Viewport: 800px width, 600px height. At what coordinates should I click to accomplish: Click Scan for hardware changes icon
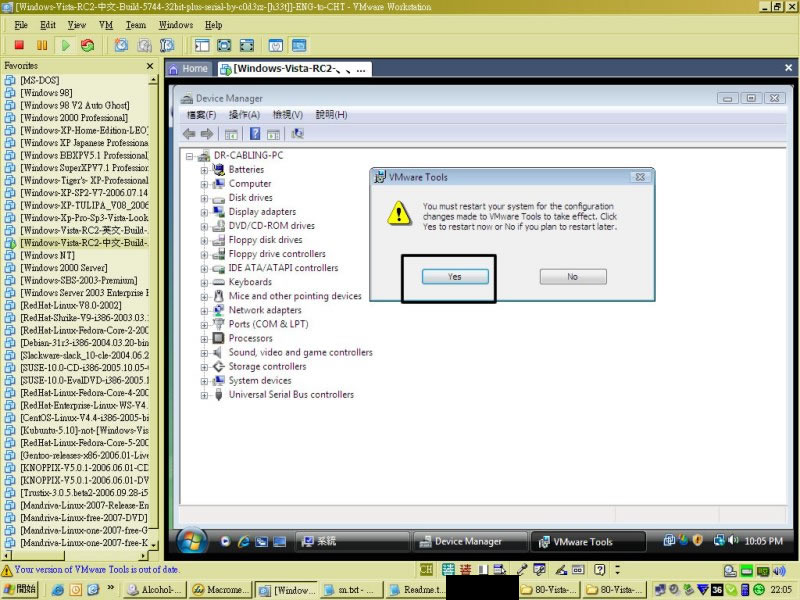pyautogui.click(x=297, y=134)
